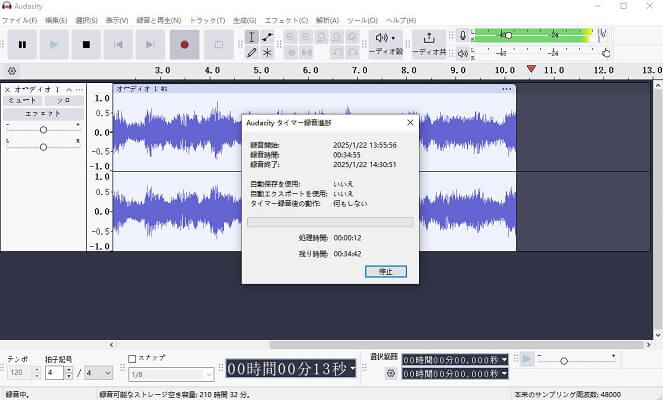Skip to start of track
The image size is (663, 400).
tap(118, 44)
